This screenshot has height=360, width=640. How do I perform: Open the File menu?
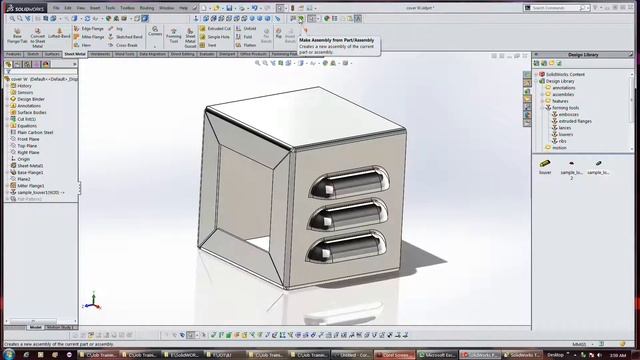(56, 8)
